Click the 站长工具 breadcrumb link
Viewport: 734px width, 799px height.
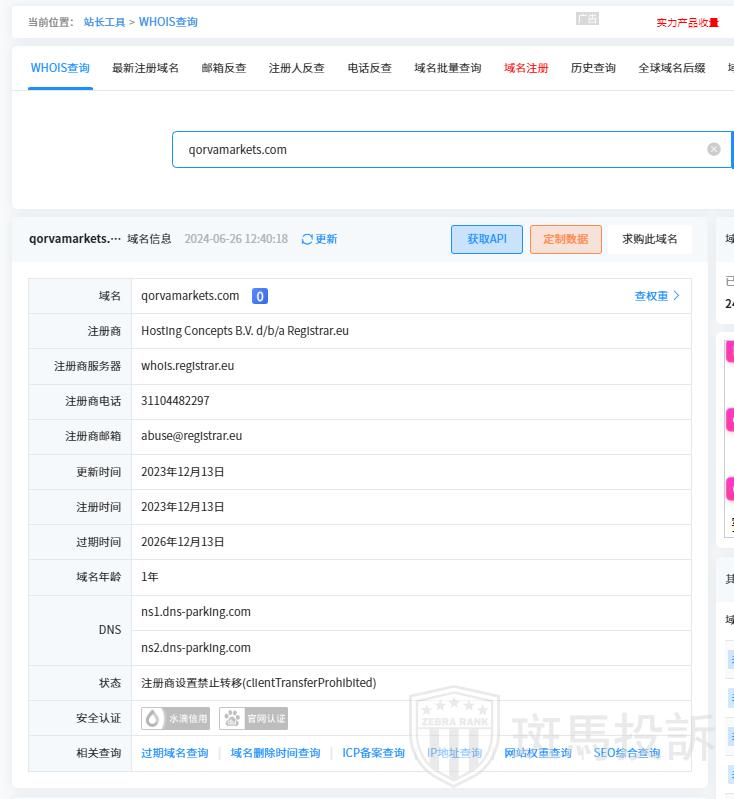105,22
